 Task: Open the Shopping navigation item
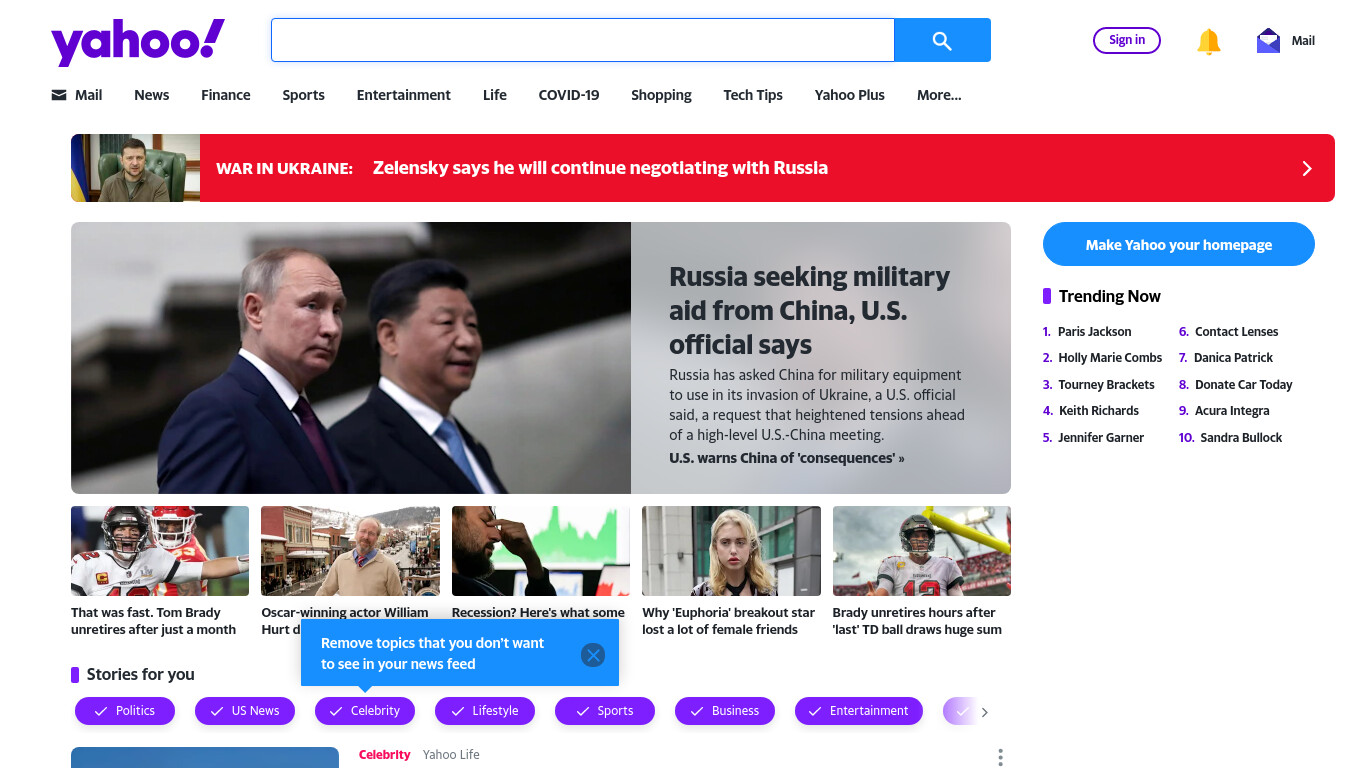coord(661,95)
